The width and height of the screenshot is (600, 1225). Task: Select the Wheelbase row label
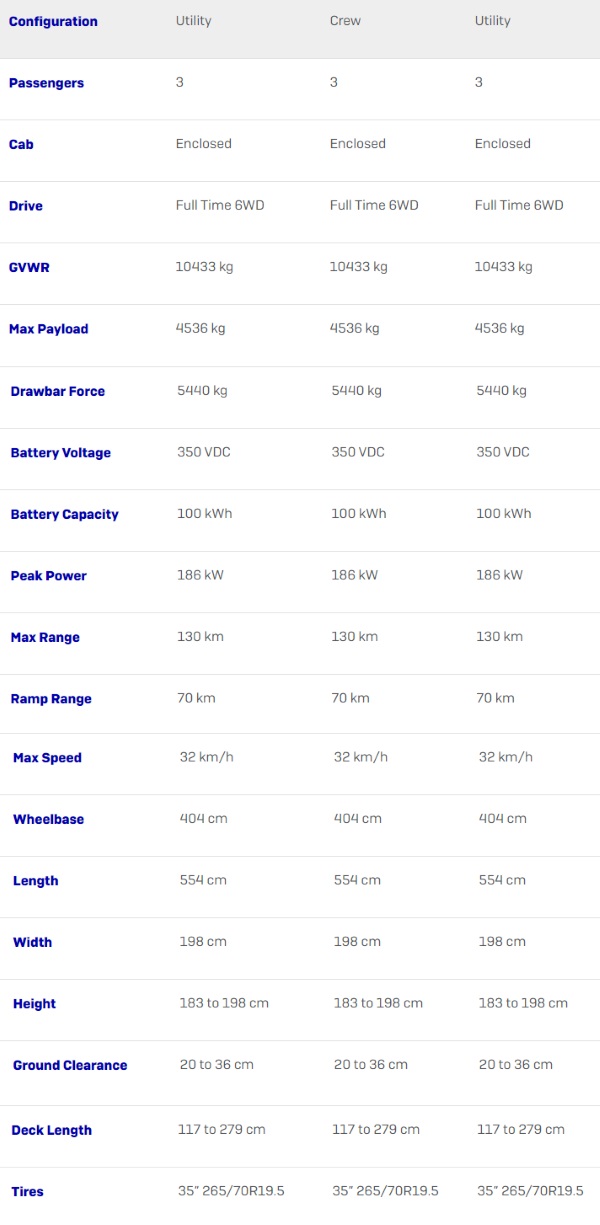pyautogui.click(x=48, y=819)
